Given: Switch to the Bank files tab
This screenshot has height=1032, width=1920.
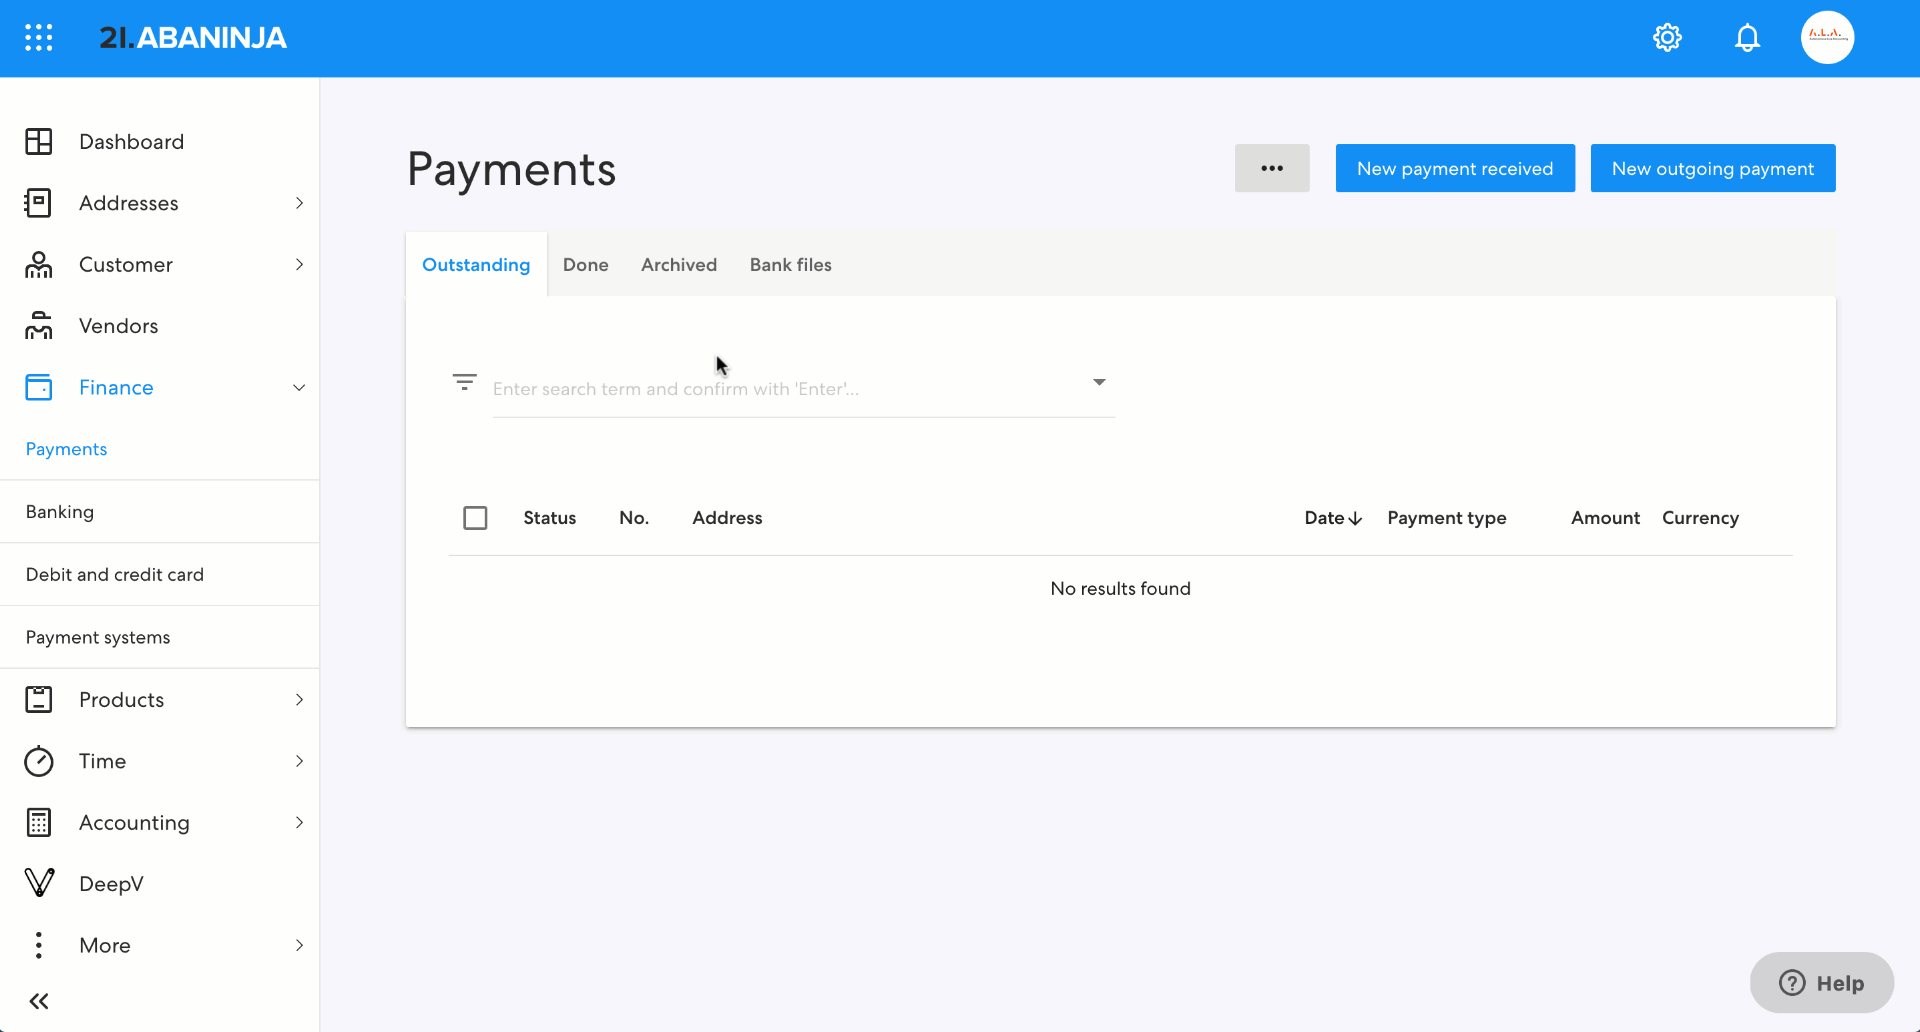Looking at the screenshot, I should coord(790,265).
